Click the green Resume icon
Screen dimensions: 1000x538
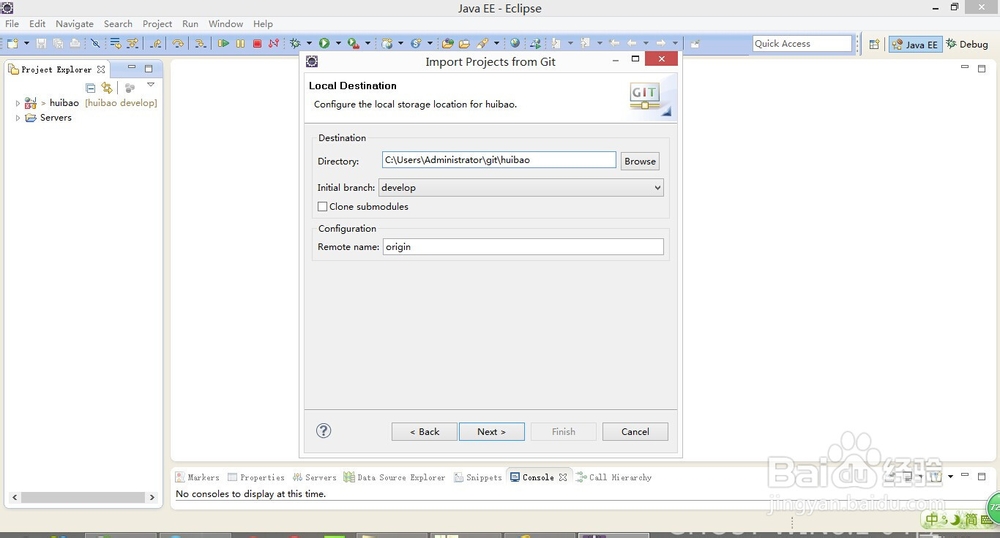coord(223,43)
